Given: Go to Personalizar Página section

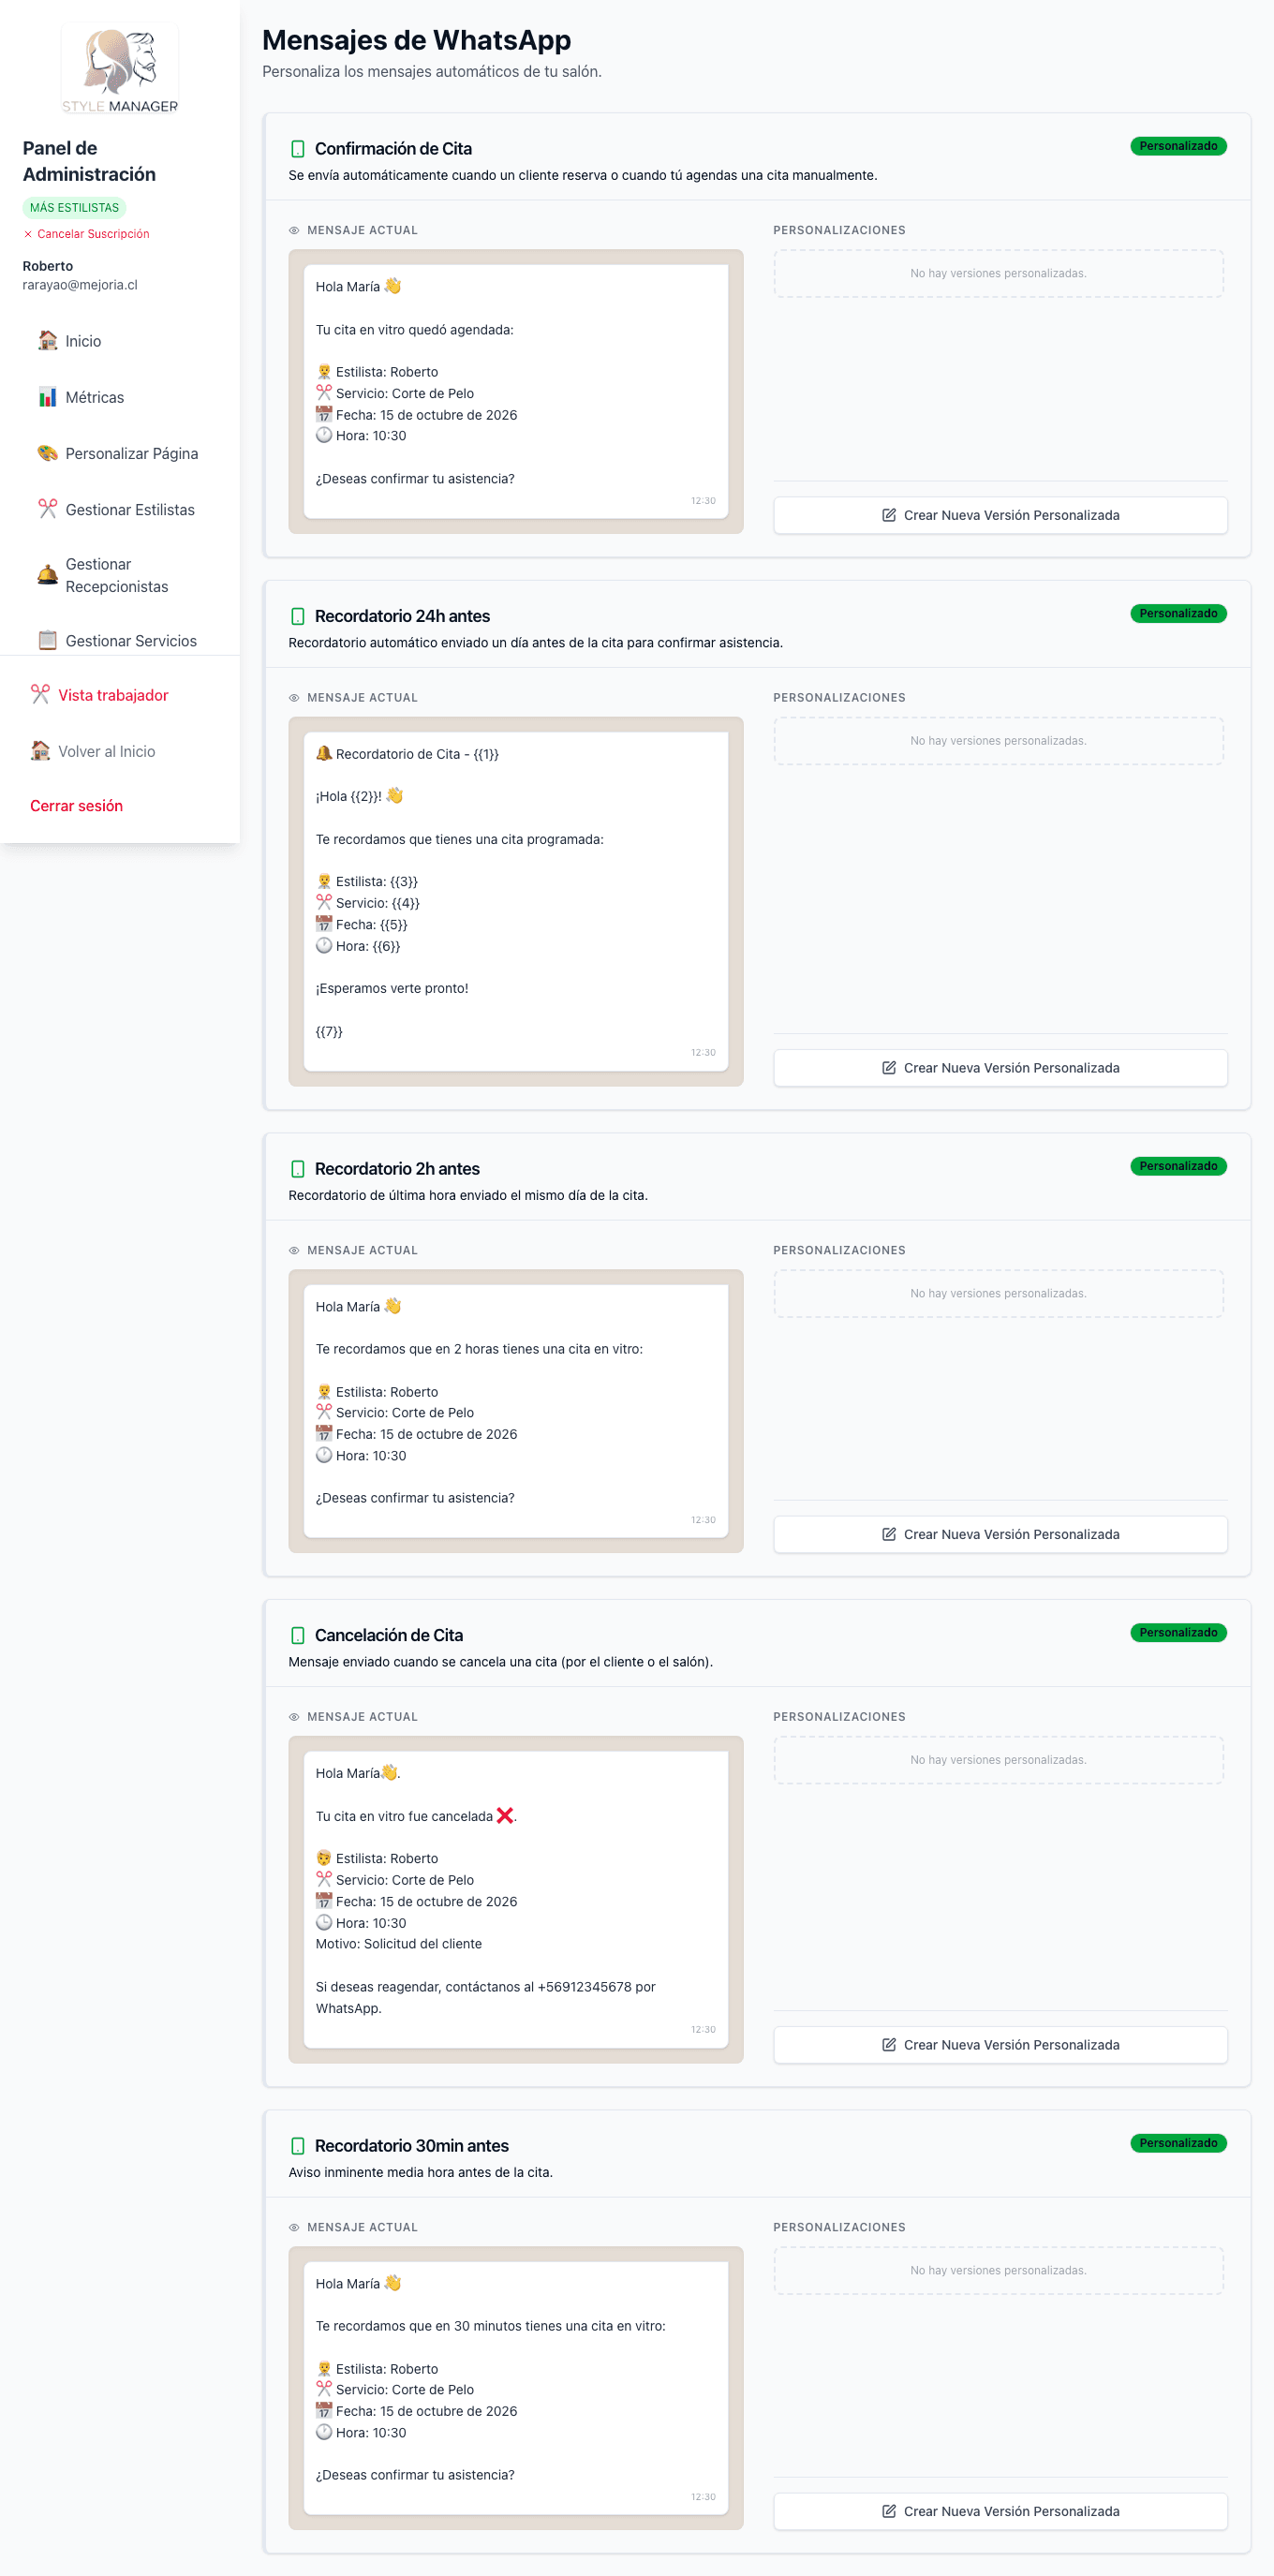Looking at the screenshot, I should pos(131,453).
